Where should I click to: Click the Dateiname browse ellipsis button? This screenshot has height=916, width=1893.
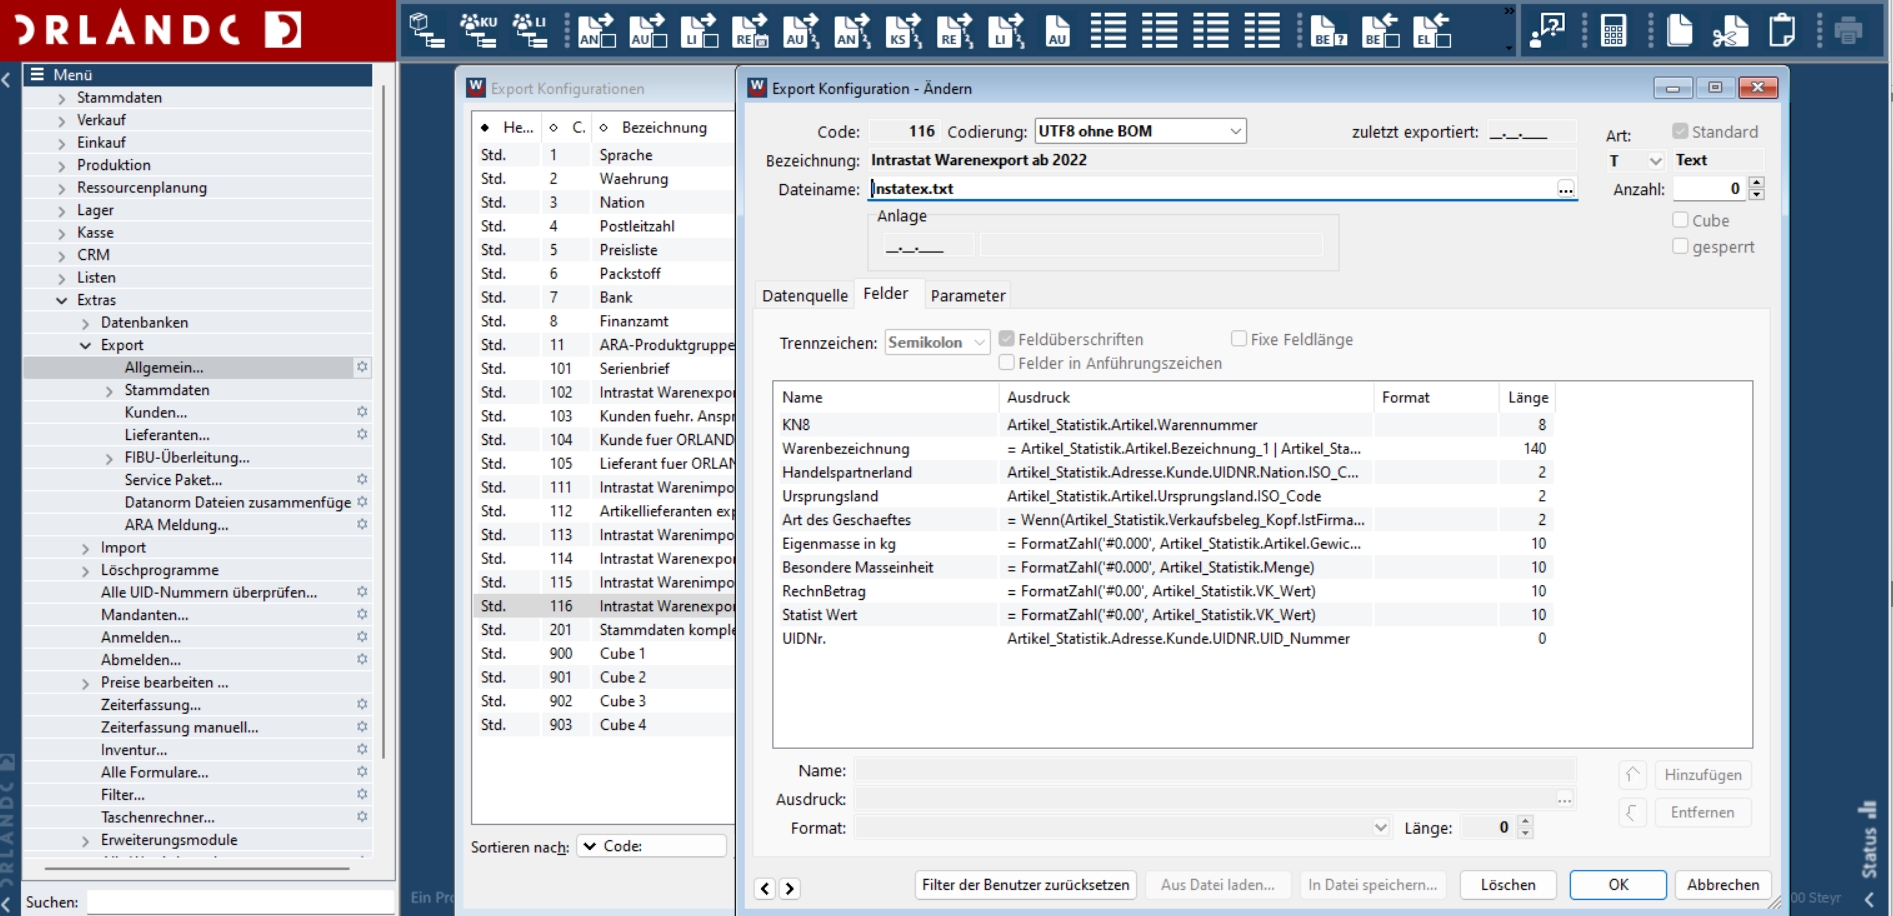(1566, 188)
